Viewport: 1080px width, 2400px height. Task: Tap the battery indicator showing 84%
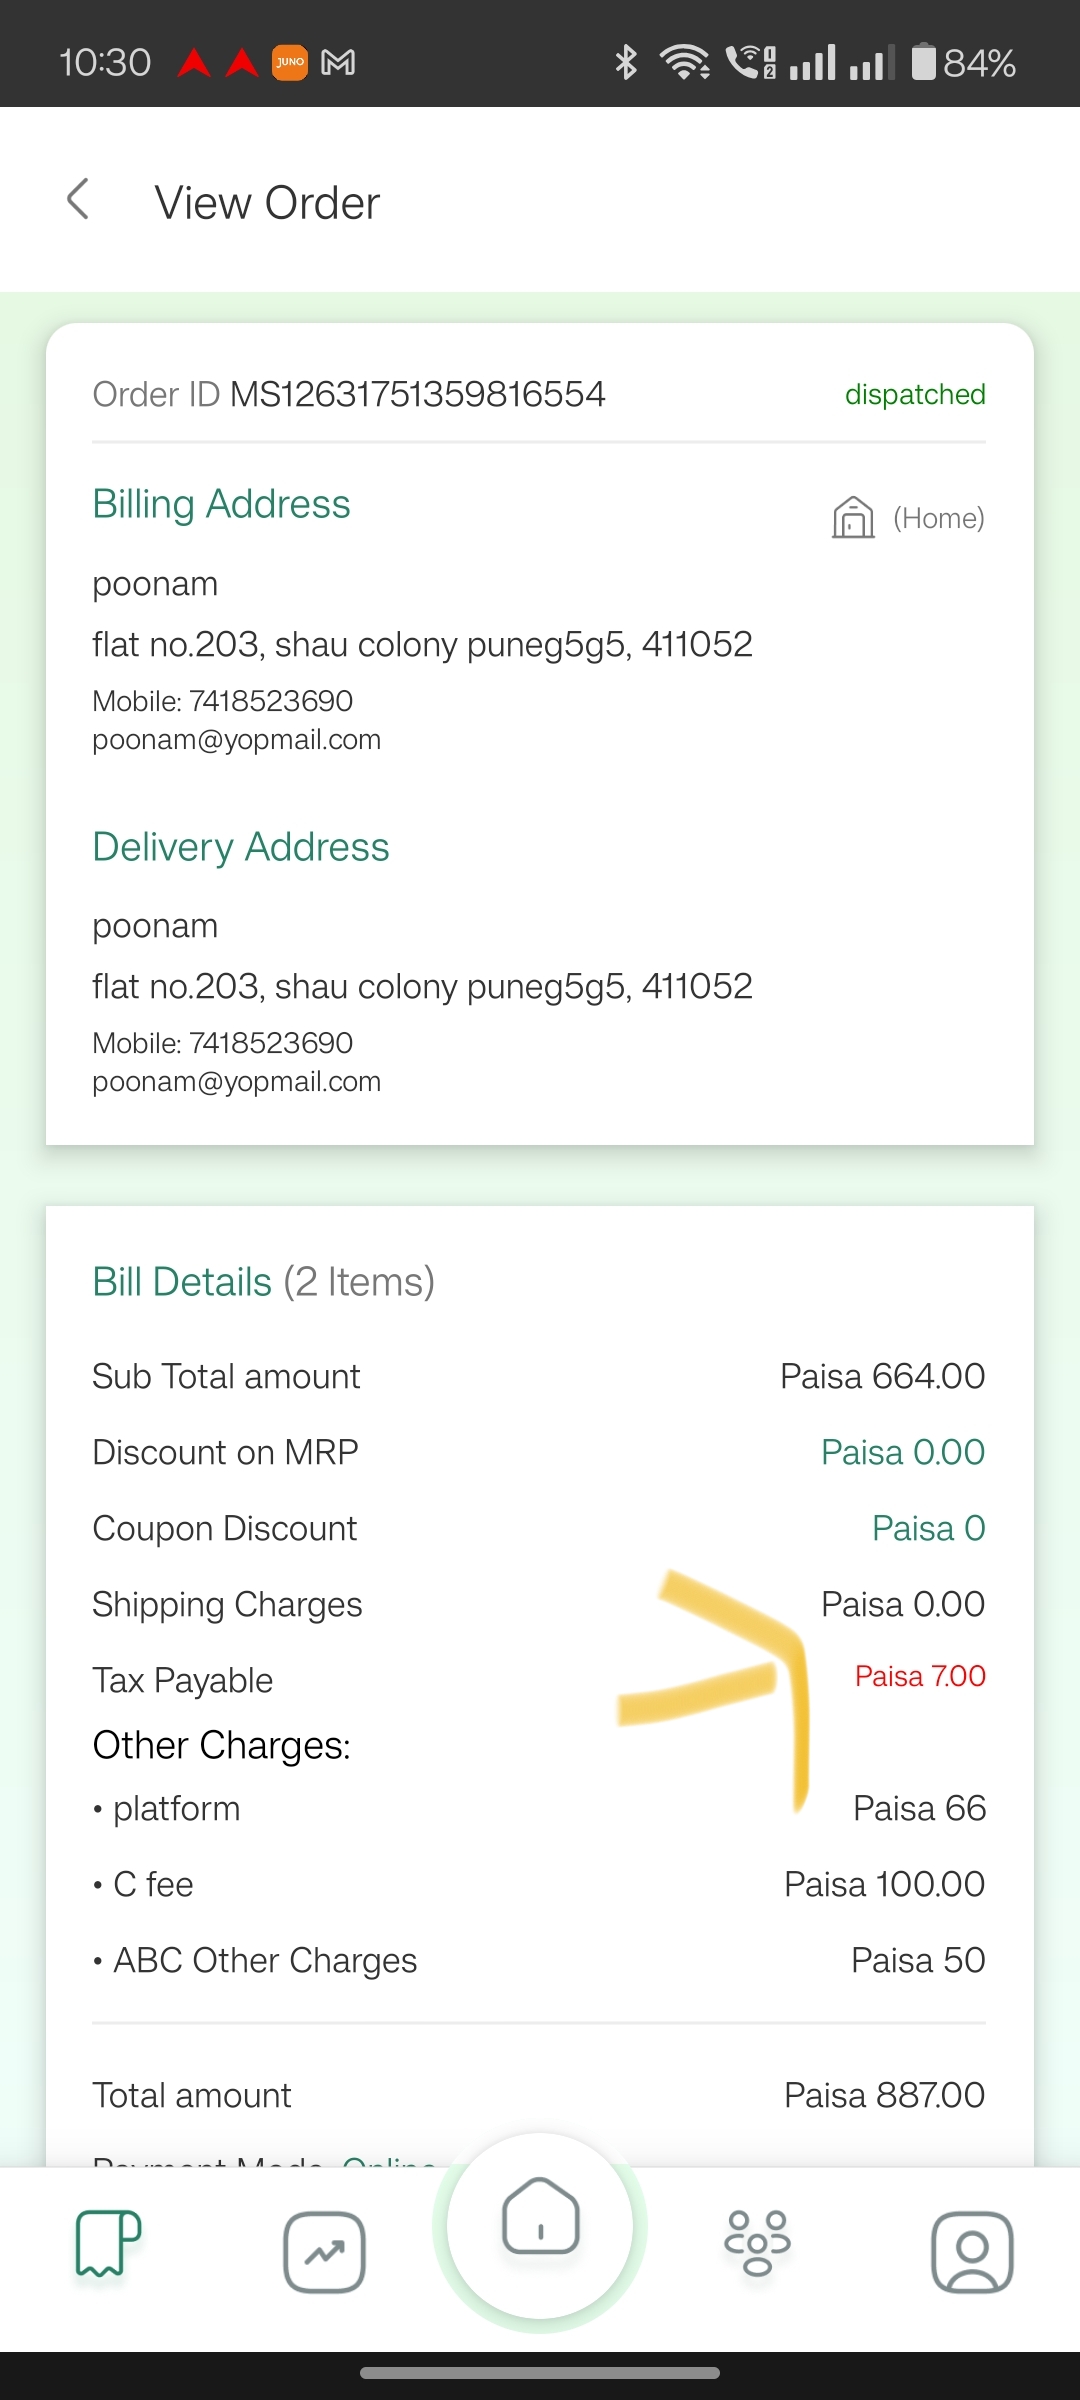click(963, 63)
